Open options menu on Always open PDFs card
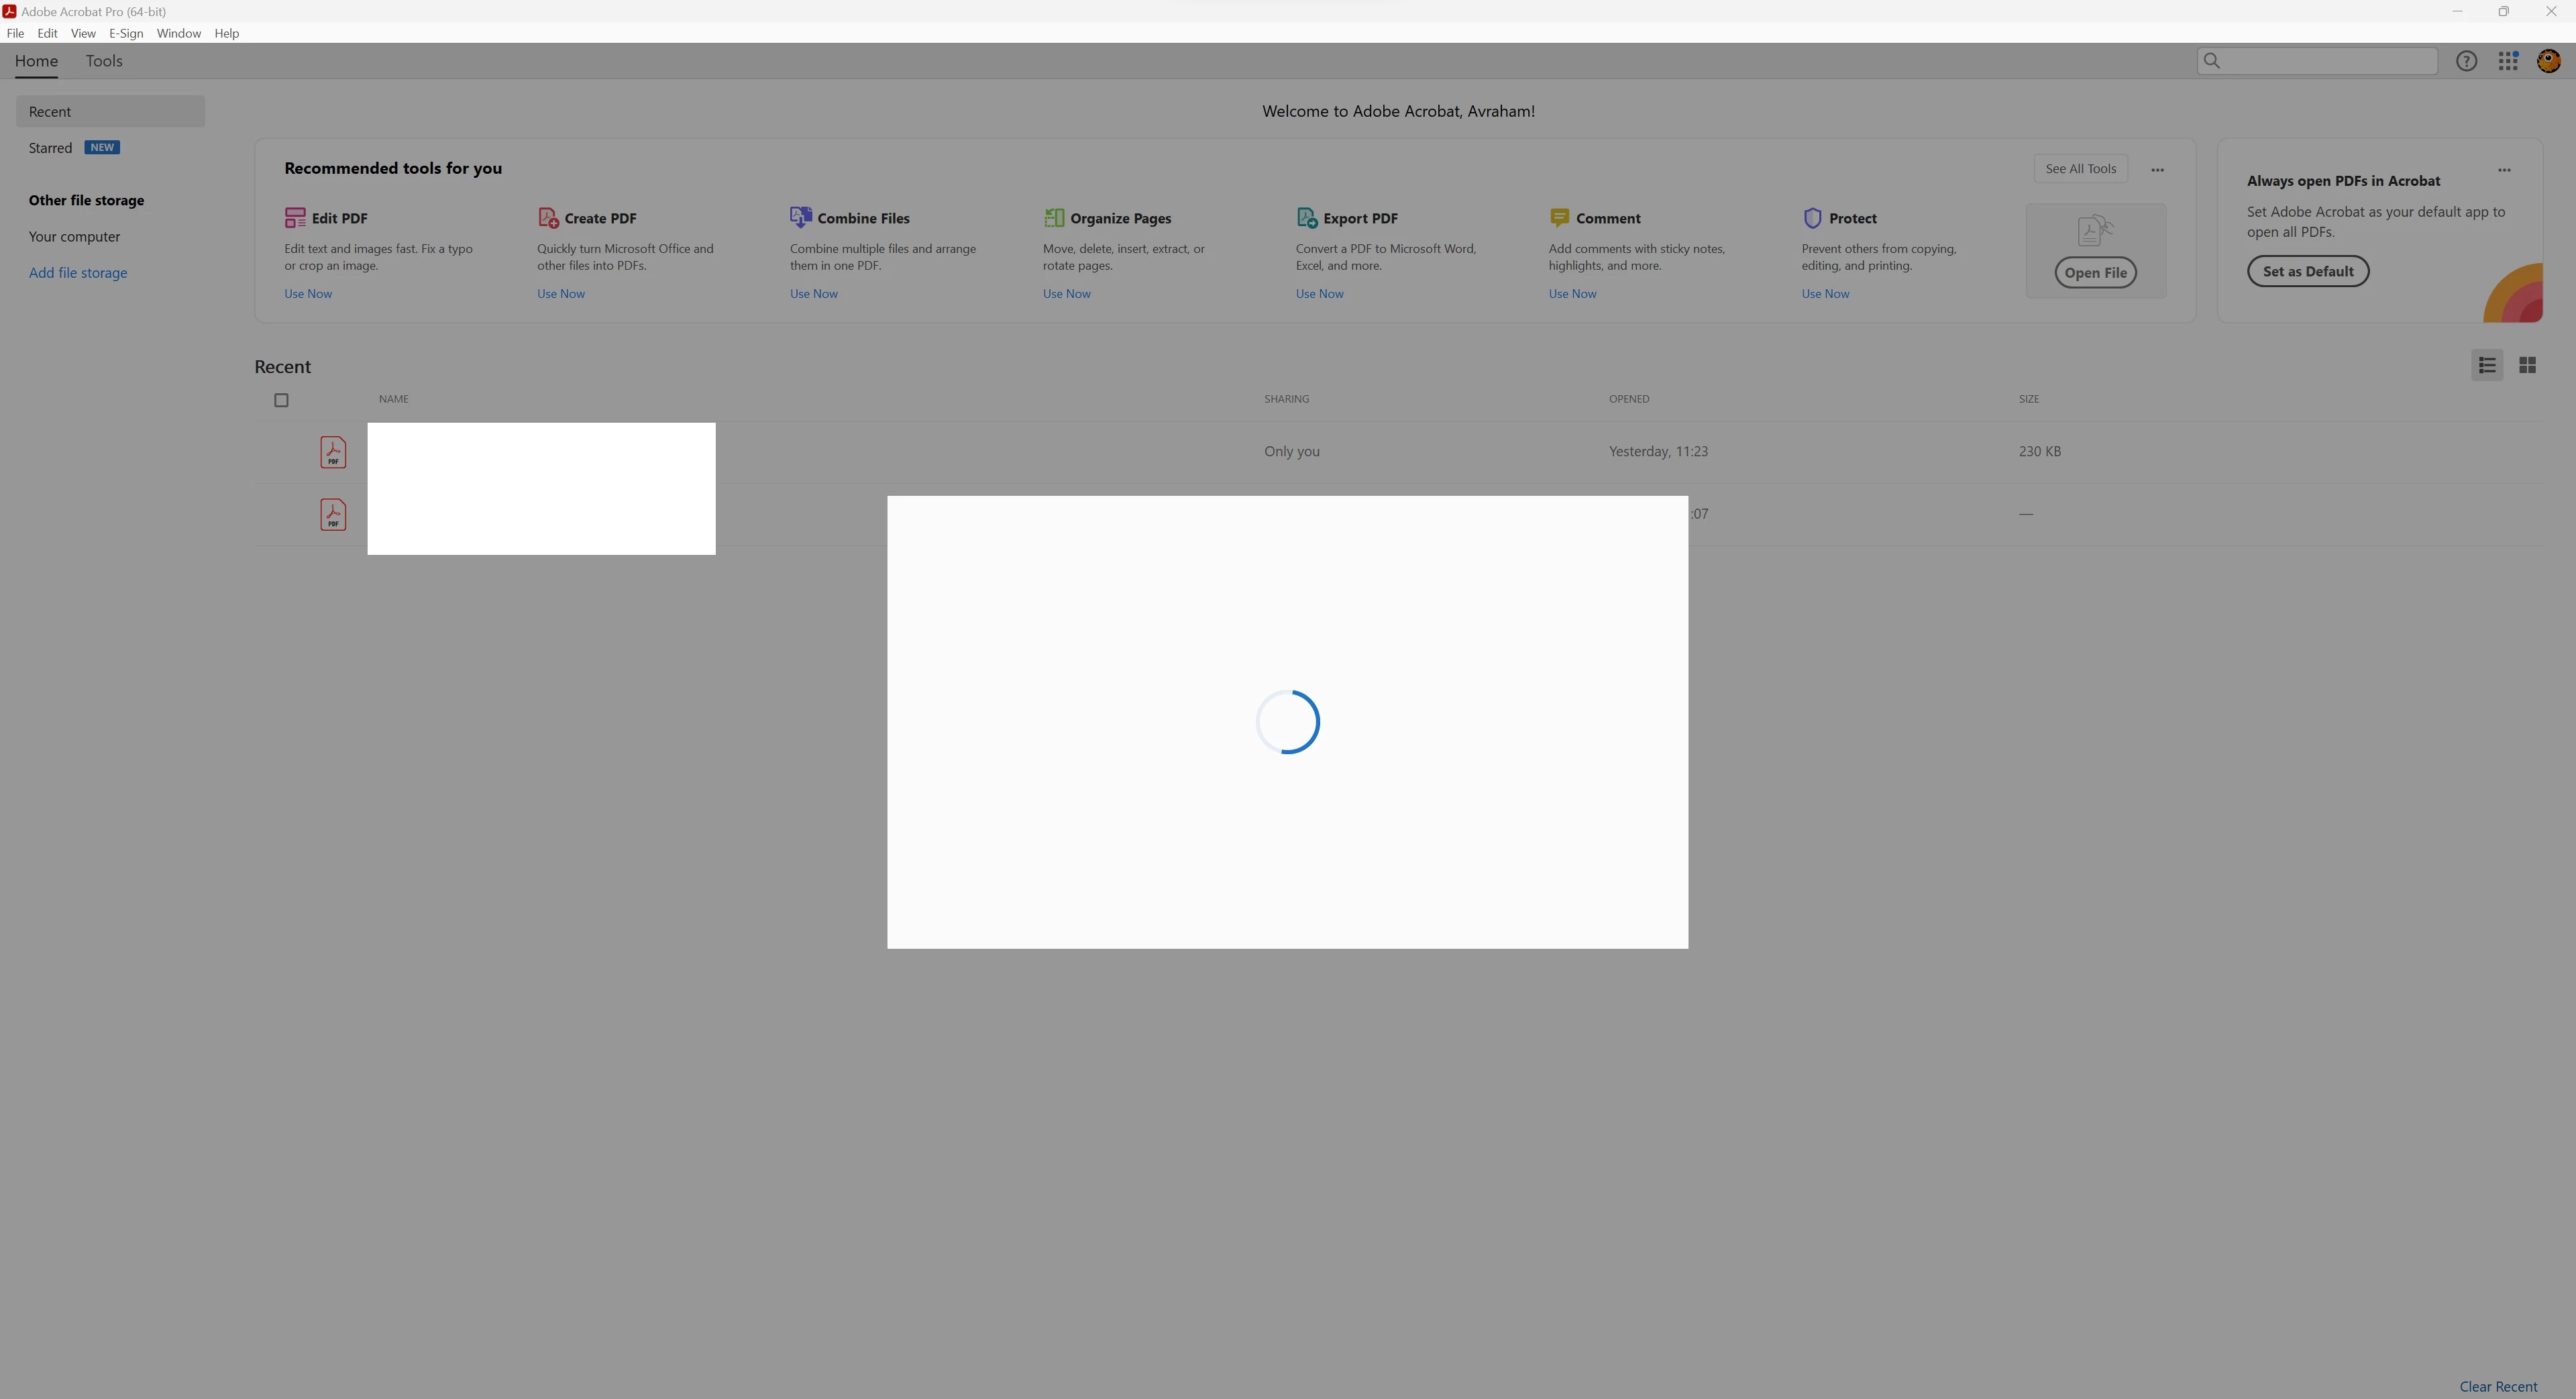 [2504, 170]
